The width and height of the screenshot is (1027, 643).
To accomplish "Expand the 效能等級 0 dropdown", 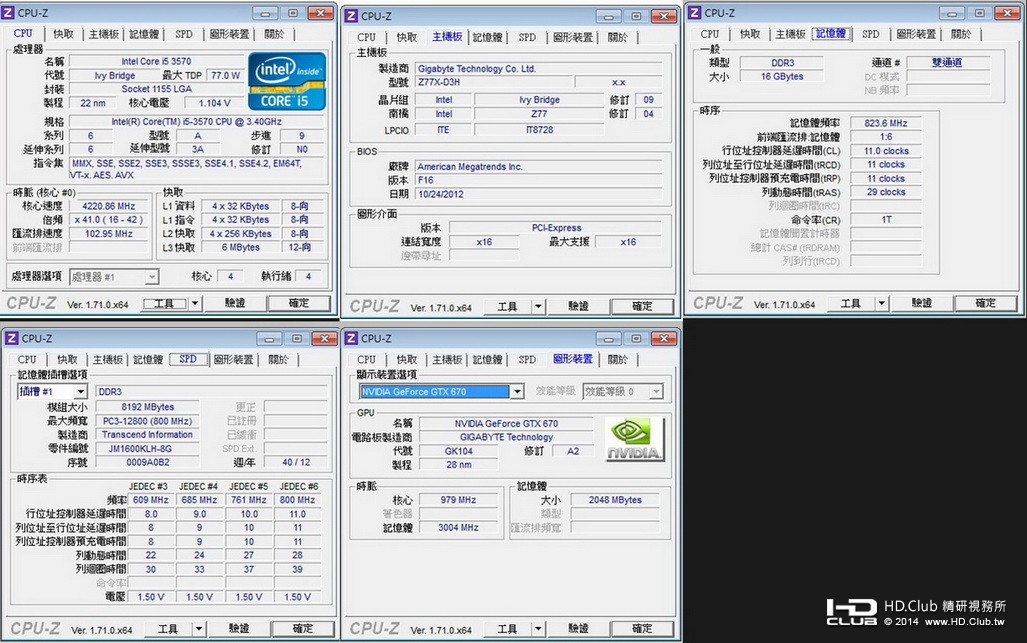I will pos(656,392).
